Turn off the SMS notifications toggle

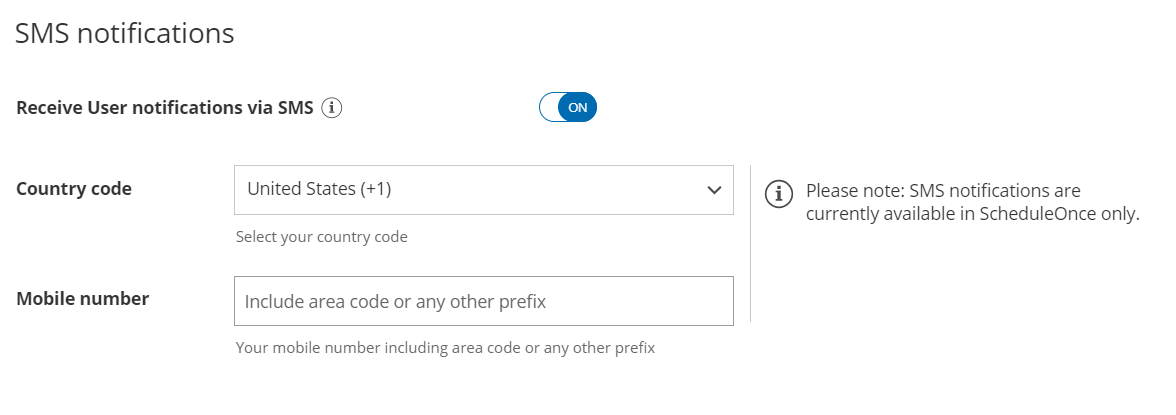pyautogui.click(x=568, y=107)
